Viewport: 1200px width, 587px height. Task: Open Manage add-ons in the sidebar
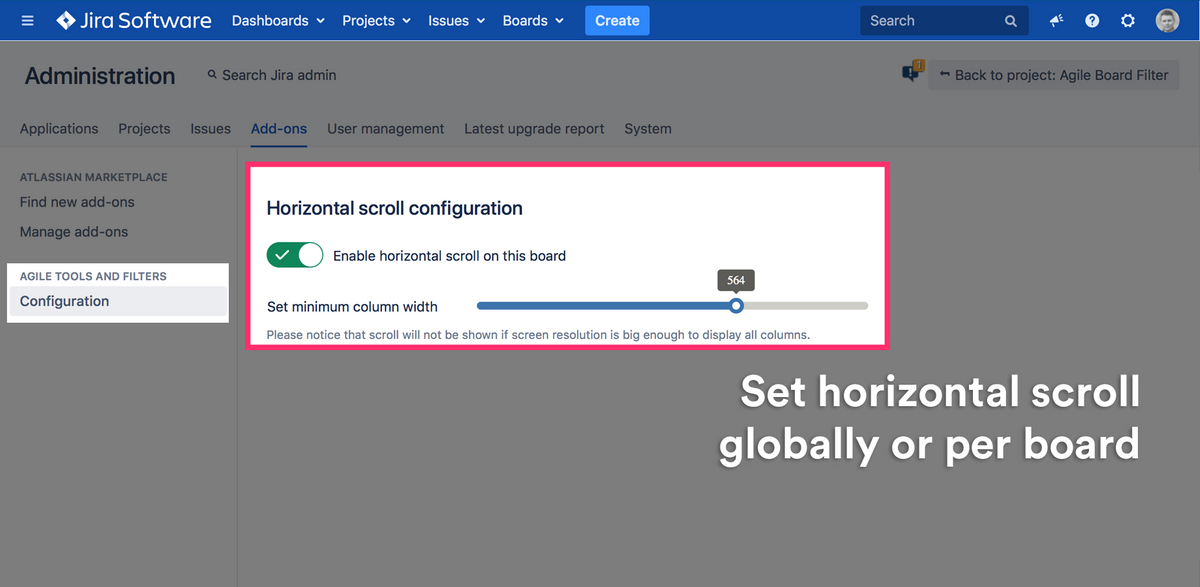74,232
